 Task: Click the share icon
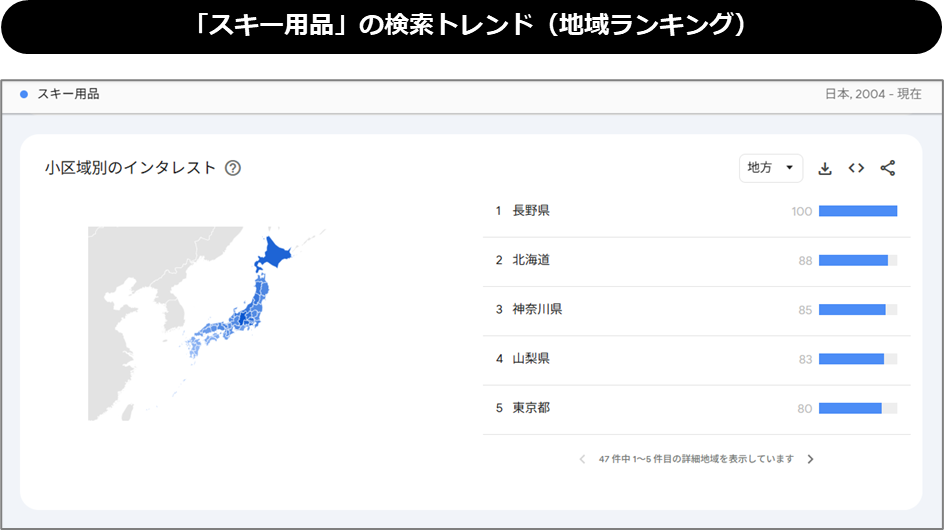[887, 168]
